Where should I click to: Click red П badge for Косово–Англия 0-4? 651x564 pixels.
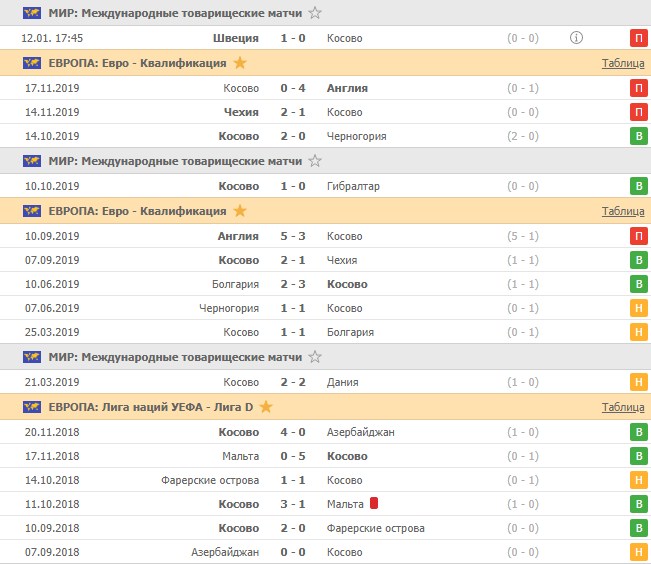coord(637,88)
